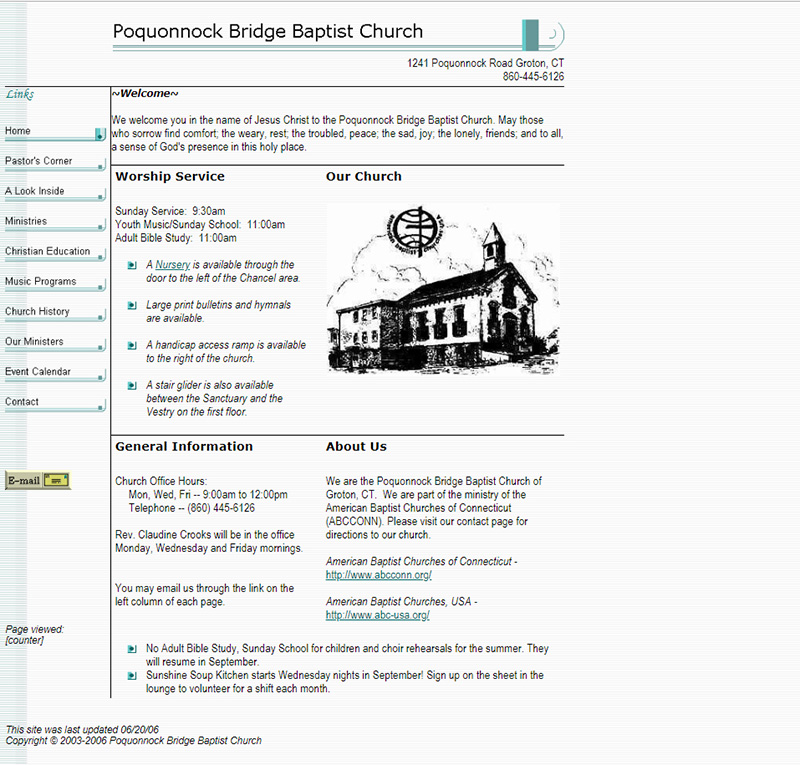Screen dimensions: 800x765
Task: Click the teal header decoration graphic
Action: point(543,35)
